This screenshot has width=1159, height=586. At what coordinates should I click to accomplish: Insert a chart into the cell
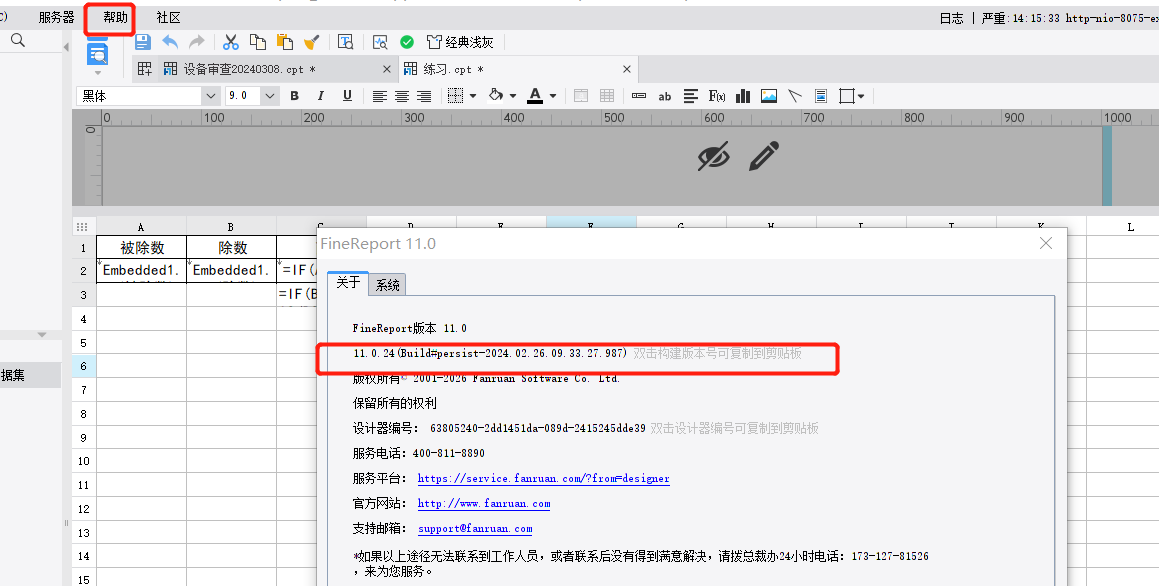(x=743, y=96)
